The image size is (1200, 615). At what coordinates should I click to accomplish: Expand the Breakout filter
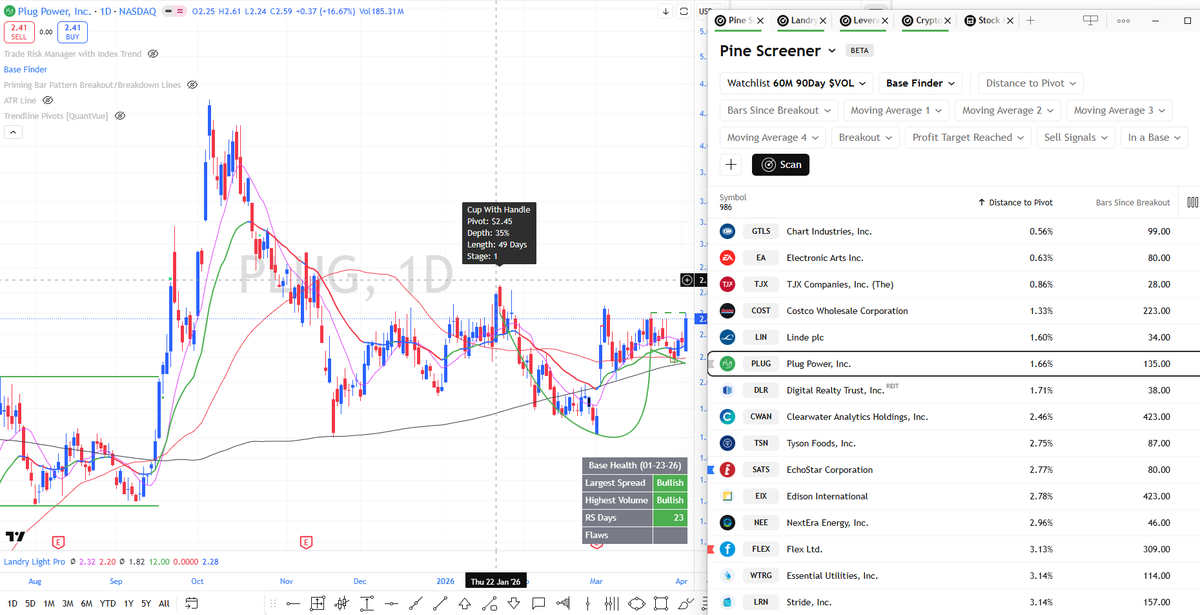coord(865,138)
